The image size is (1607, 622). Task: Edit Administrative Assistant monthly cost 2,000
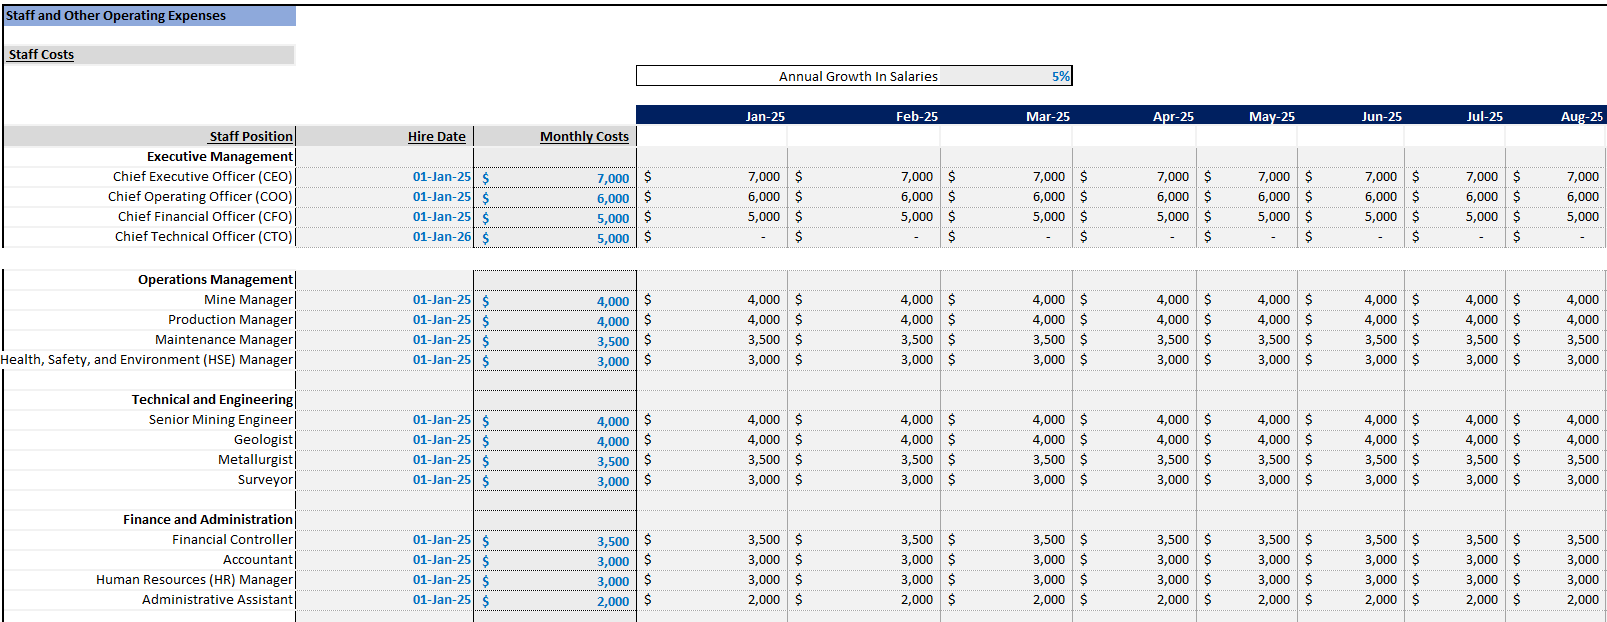coord(555,601)
